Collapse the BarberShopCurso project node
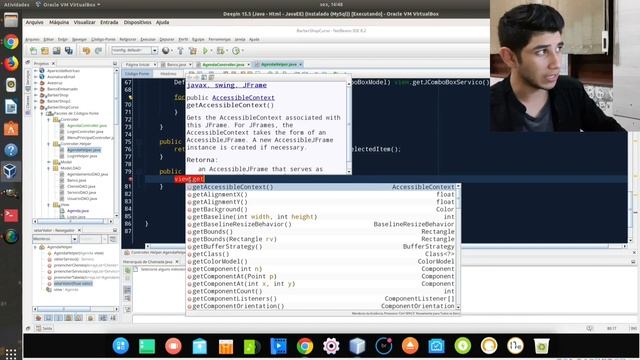This screenshot has height=360, width=640. [36, 107]
